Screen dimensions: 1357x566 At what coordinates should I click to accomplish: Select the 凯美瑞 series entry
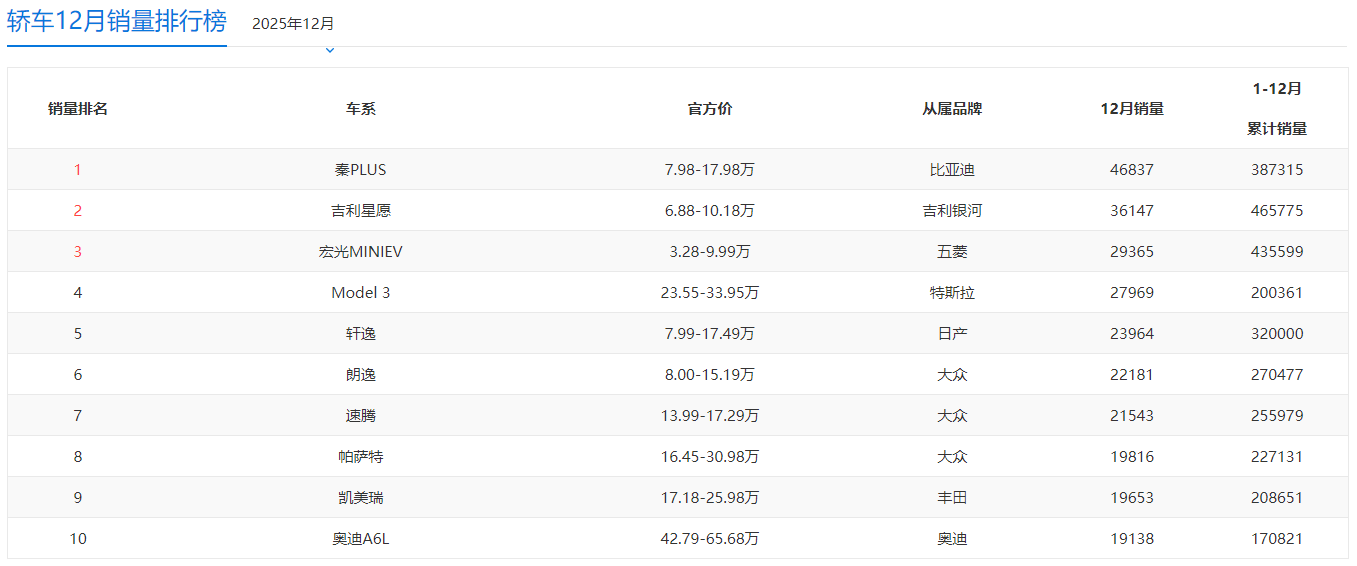click(360, 498)
